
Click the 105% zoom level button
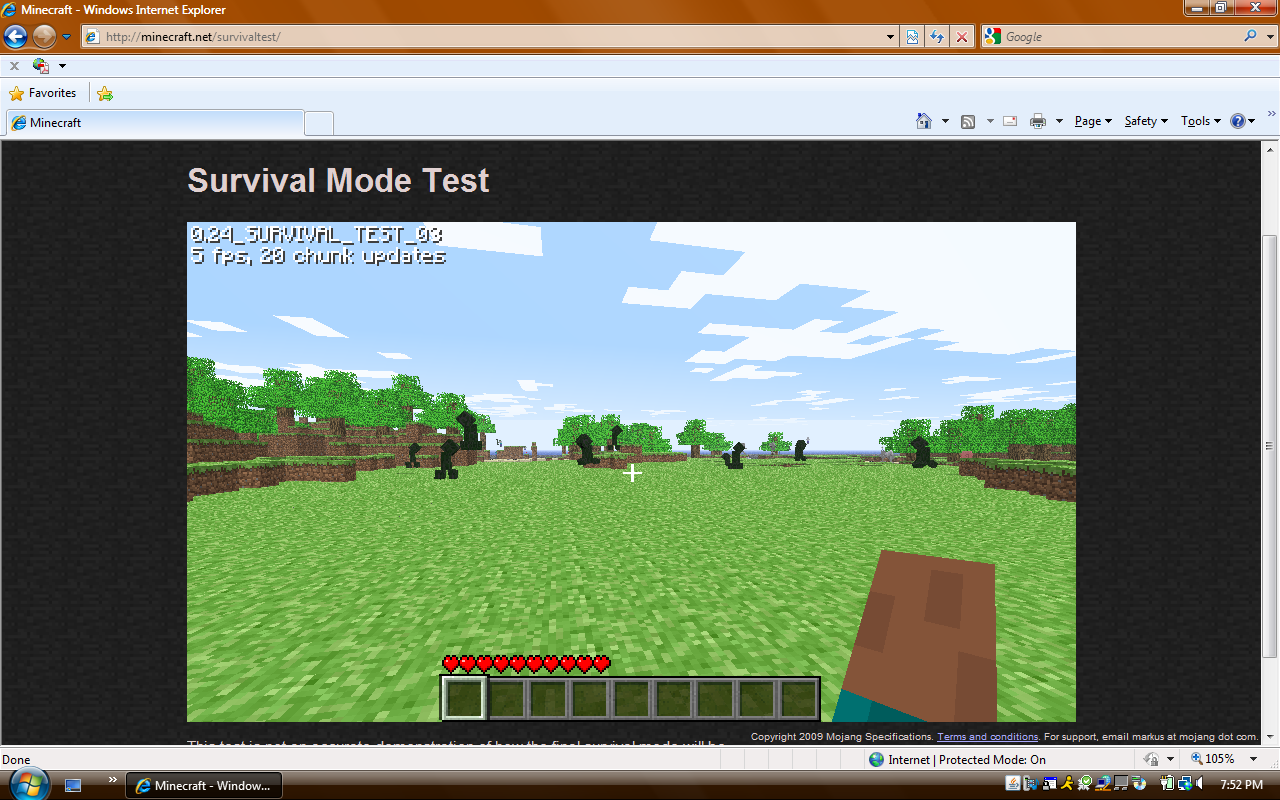[x=1212, y=760]
